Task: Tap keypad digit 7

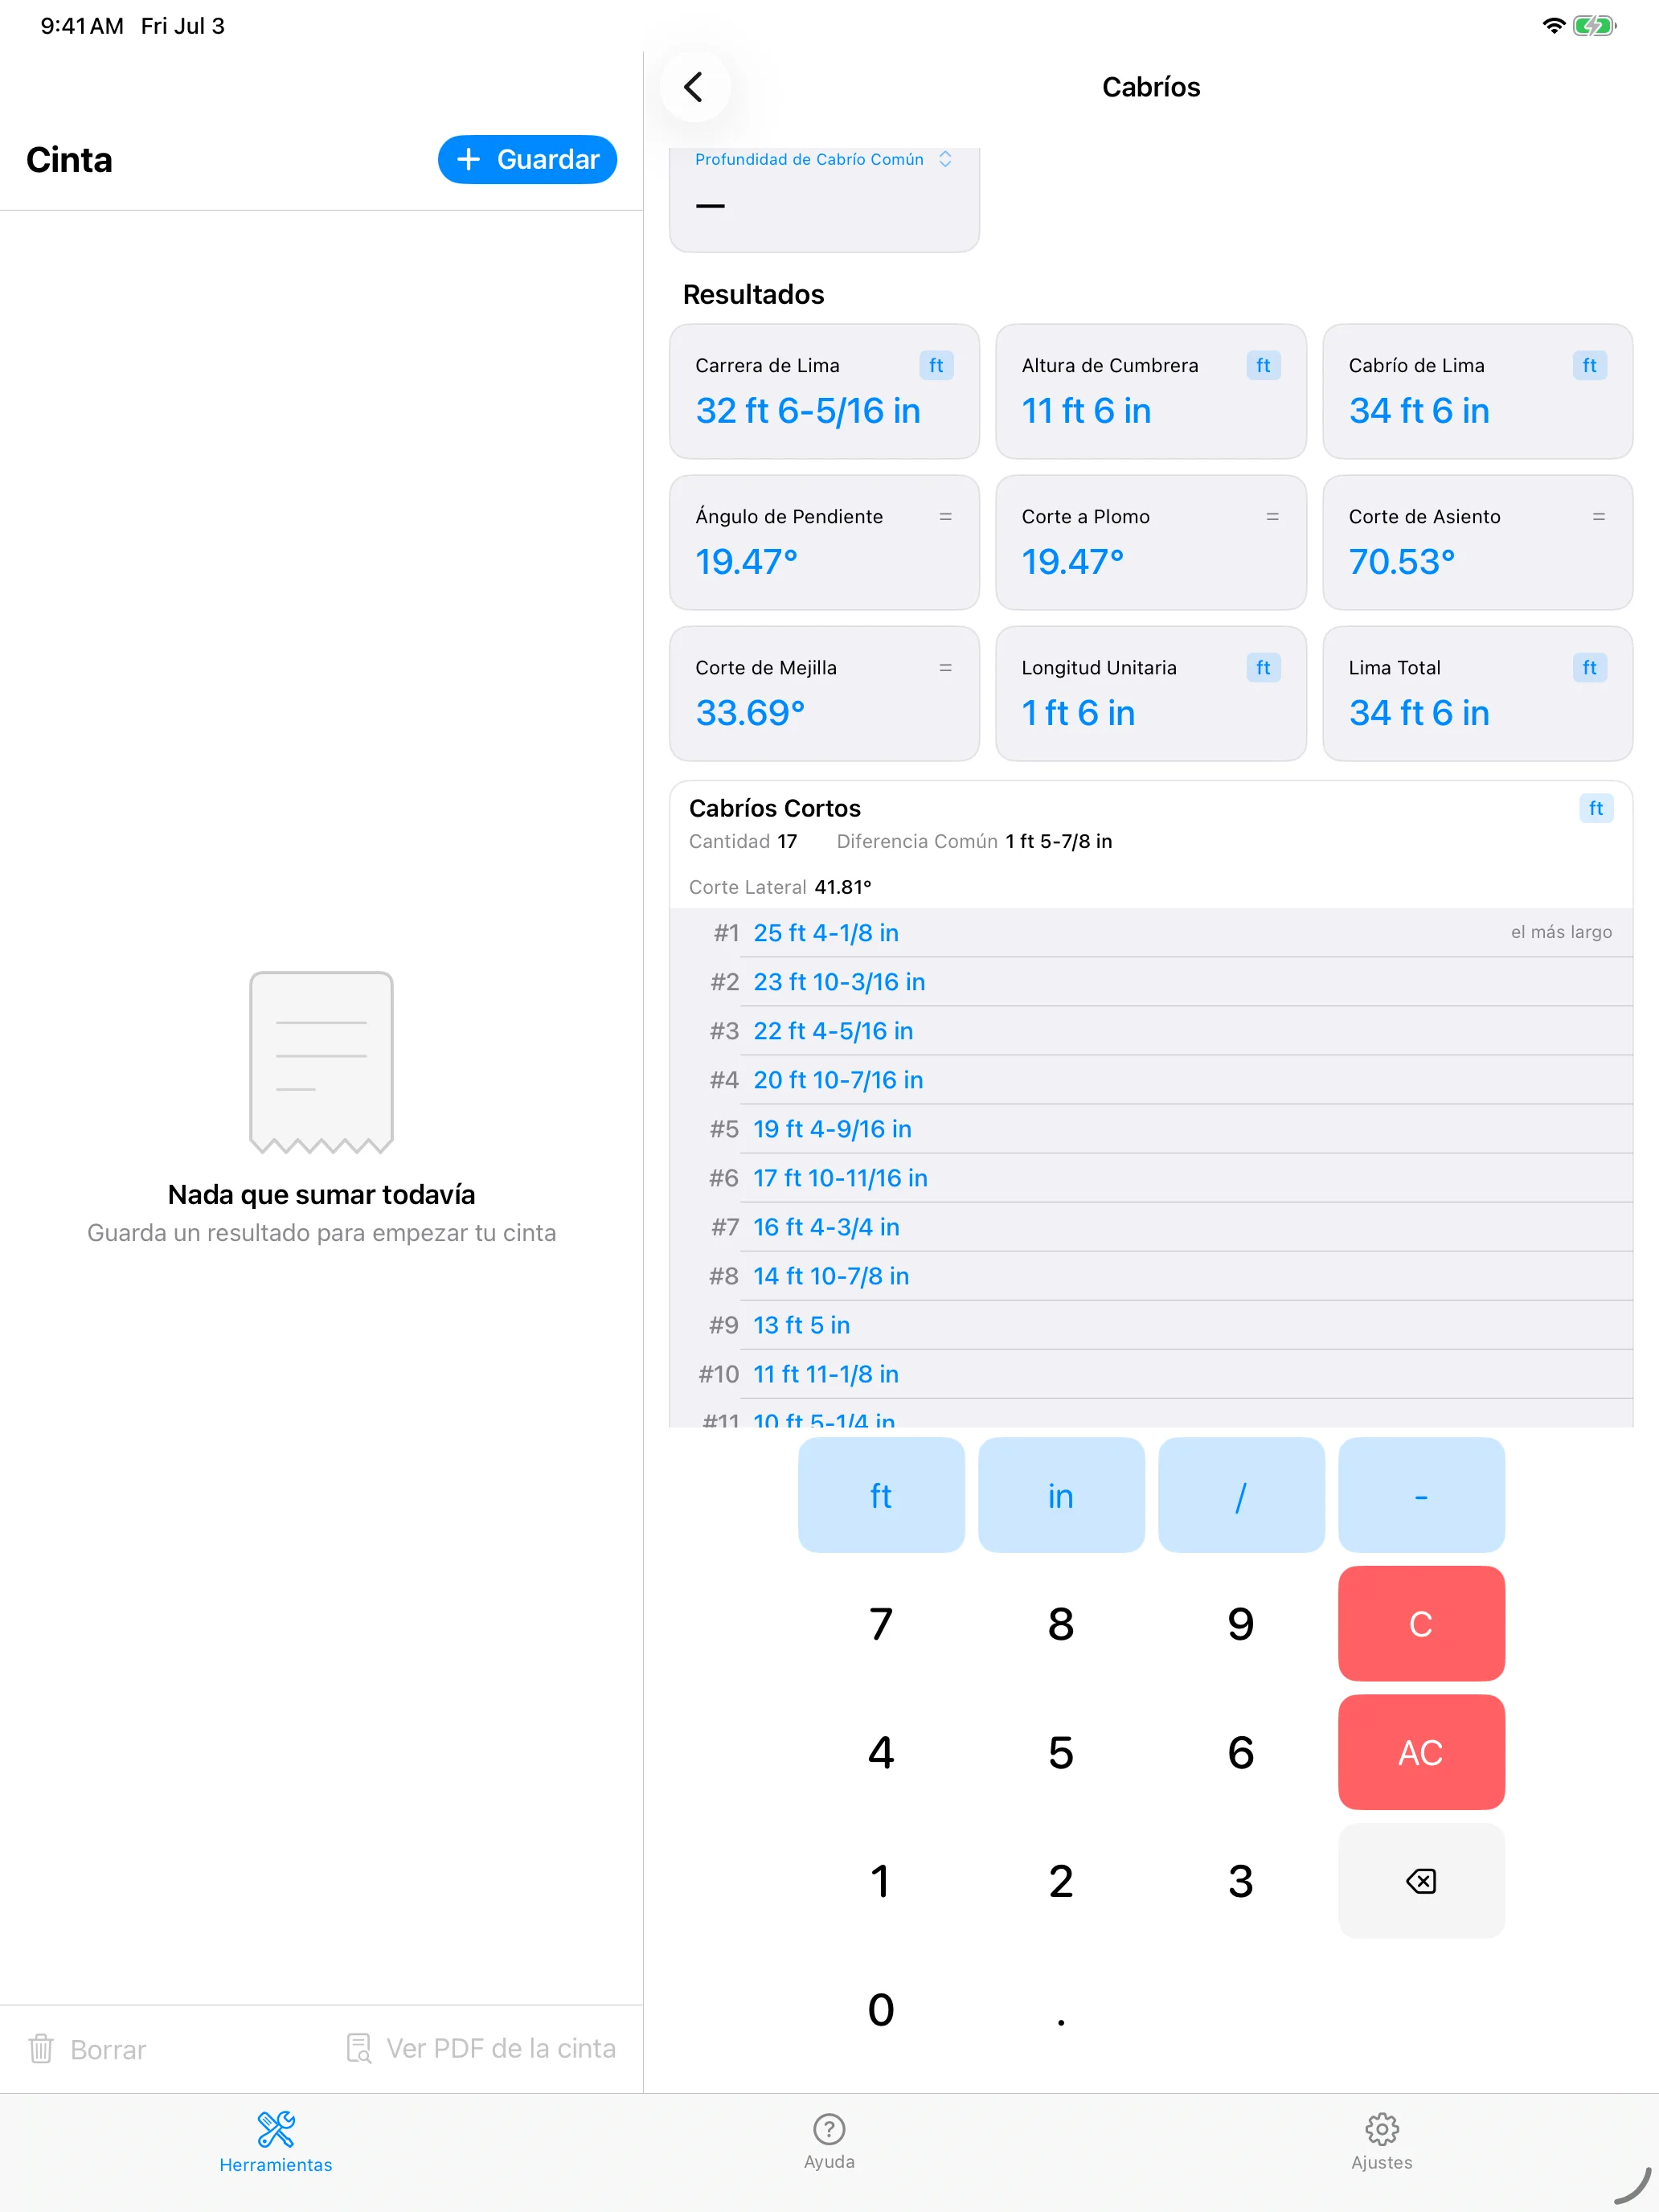Action: (881, 1624)
